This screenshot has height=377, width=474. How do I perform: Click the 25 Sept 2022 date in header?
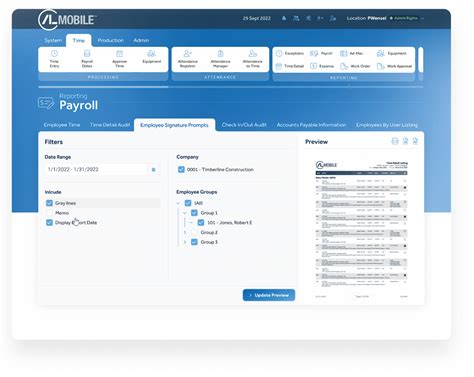[256, 18]
